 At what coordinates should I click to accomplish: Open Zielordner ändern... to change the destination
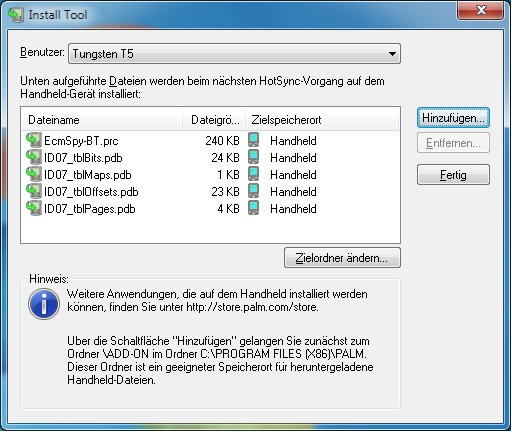(x=342, y=258)
